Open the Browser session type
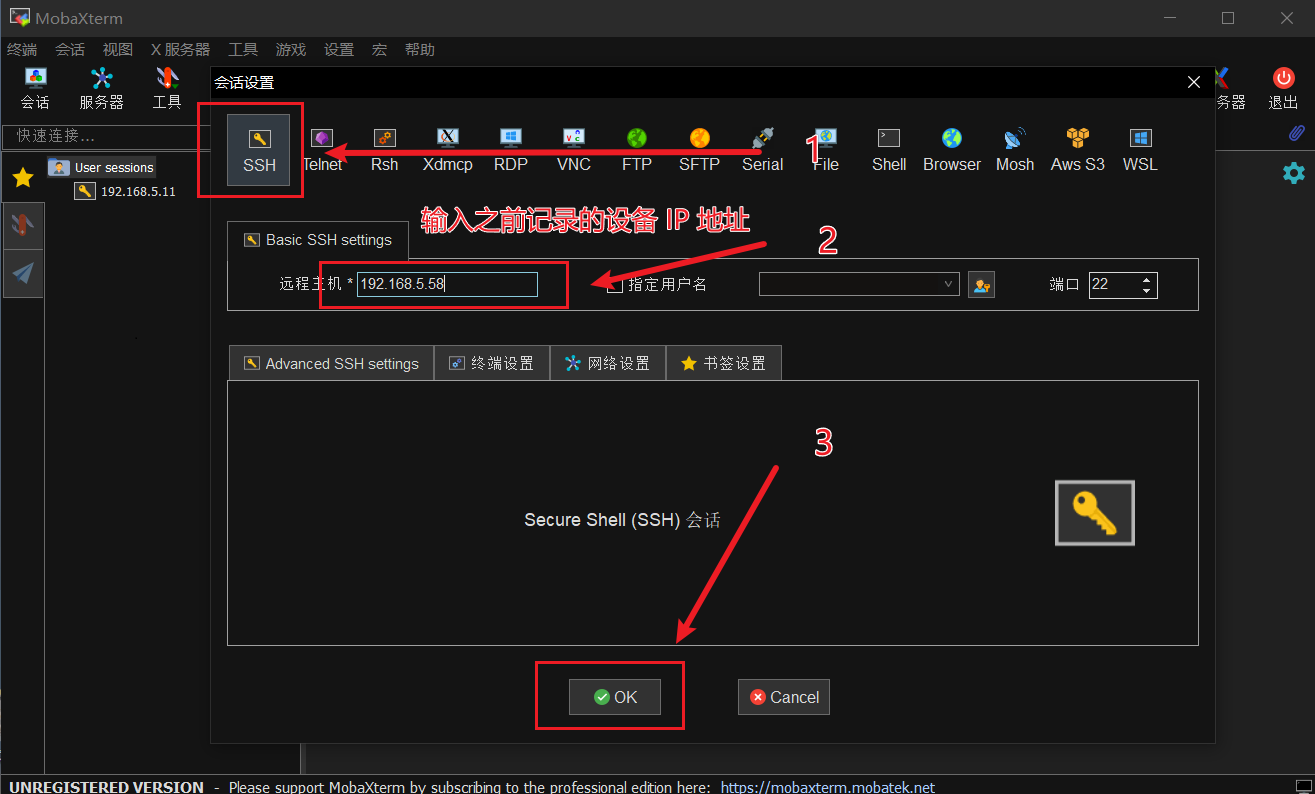Screen dimensions: 1315x794 coord(951,150)
